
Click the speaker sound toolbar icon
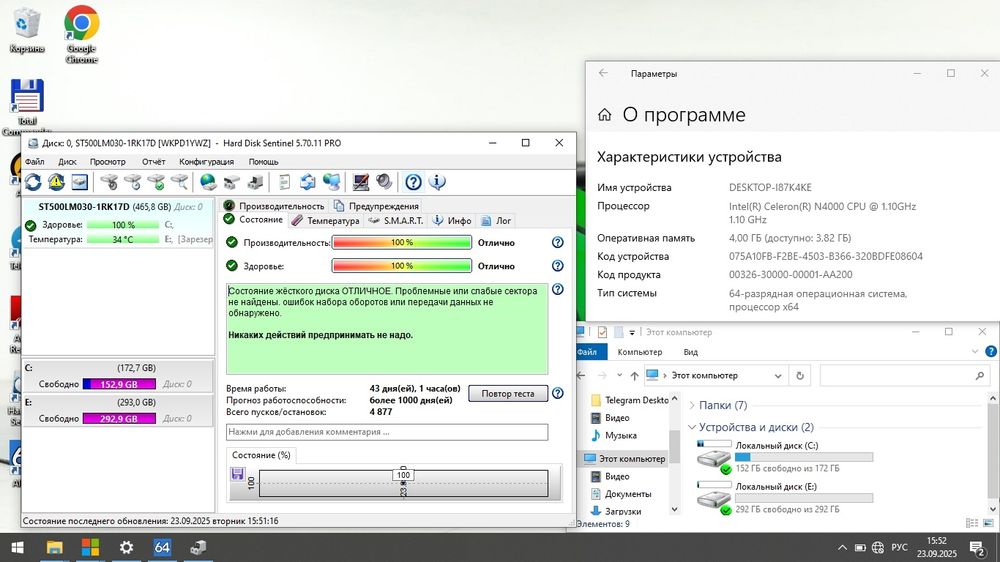pos(384,182)
